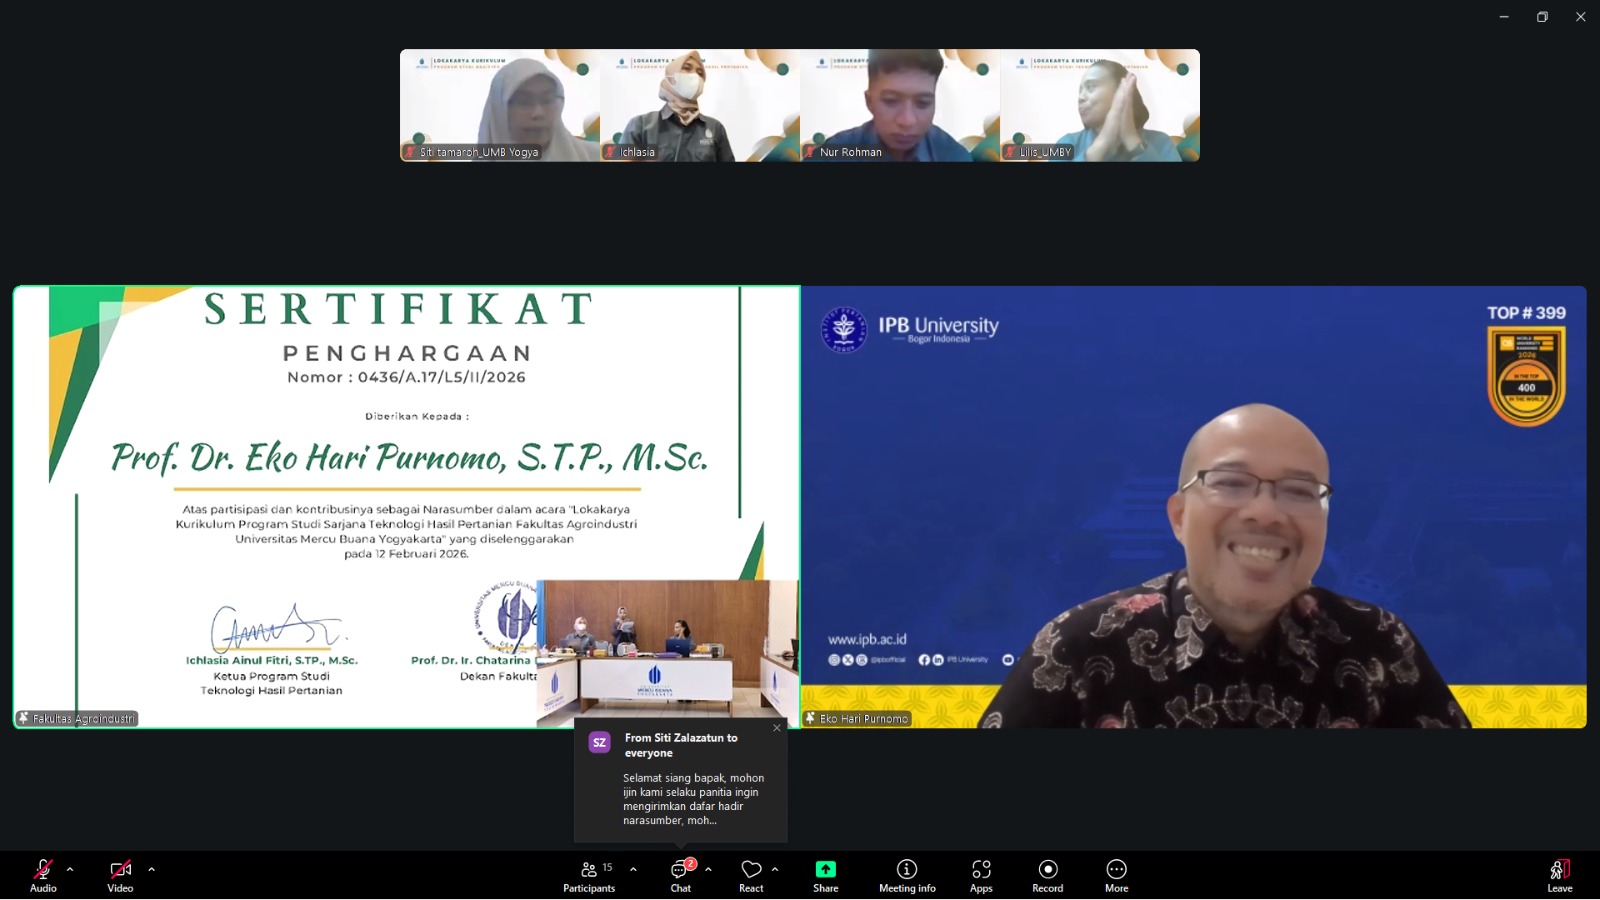Leave the meeting
Screen dimensions: 1600x900
tap(1559, 874)
